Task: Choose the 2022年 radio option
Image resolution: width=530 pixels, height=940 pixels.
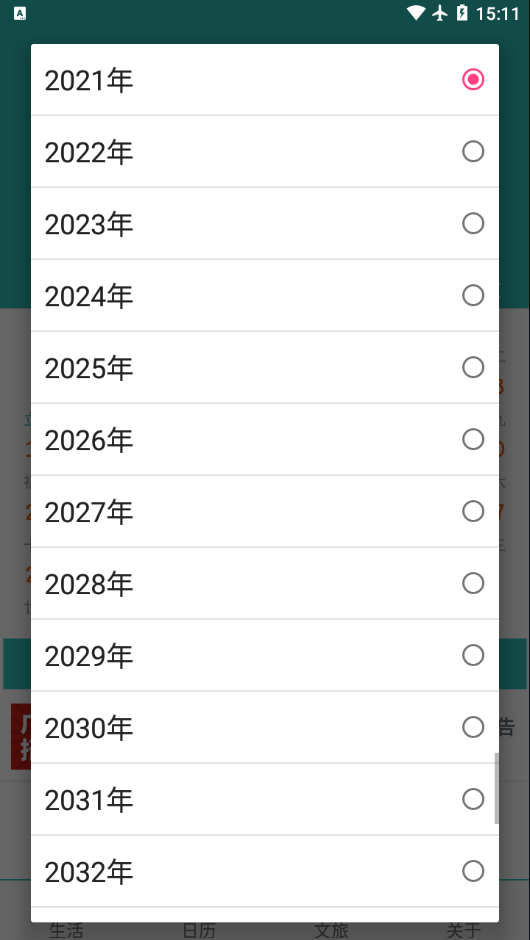Action: 472,151
